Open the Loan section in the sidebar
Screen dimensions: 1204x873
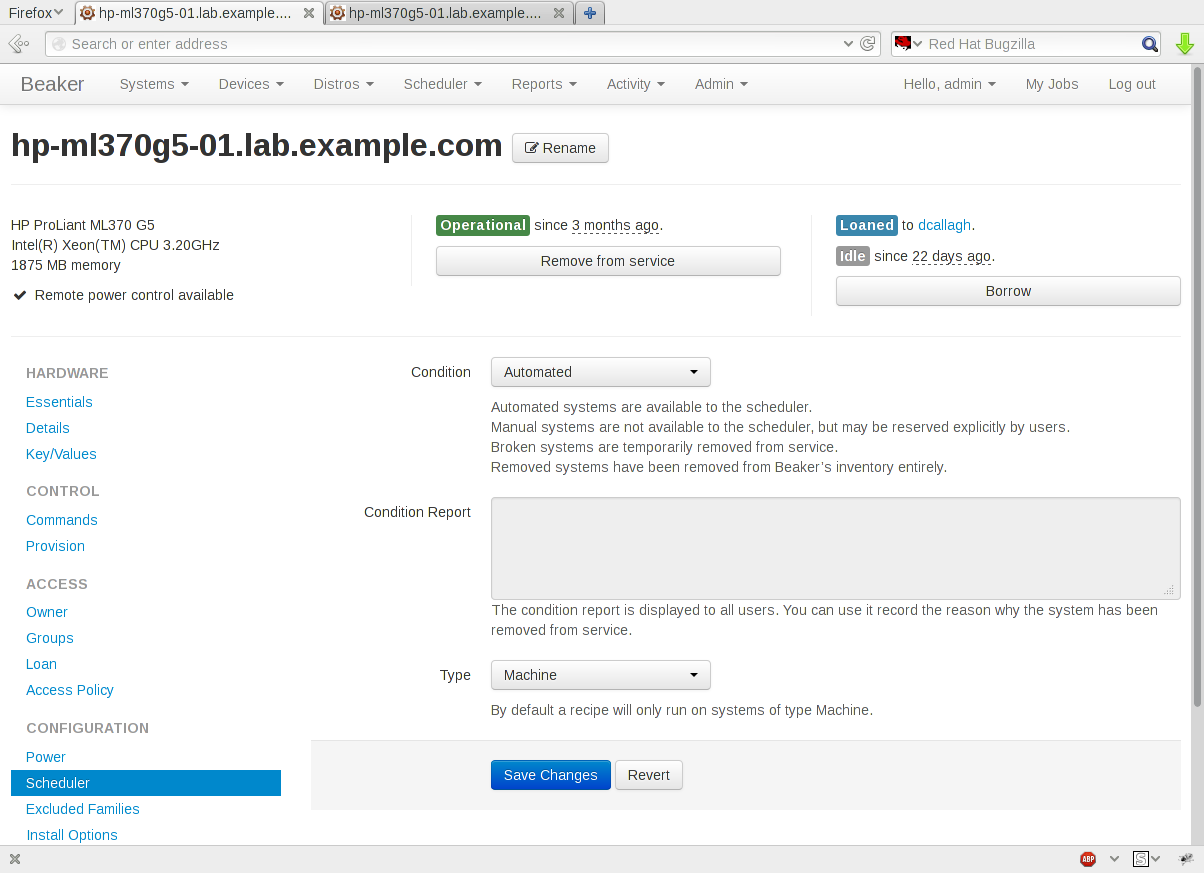41,664
